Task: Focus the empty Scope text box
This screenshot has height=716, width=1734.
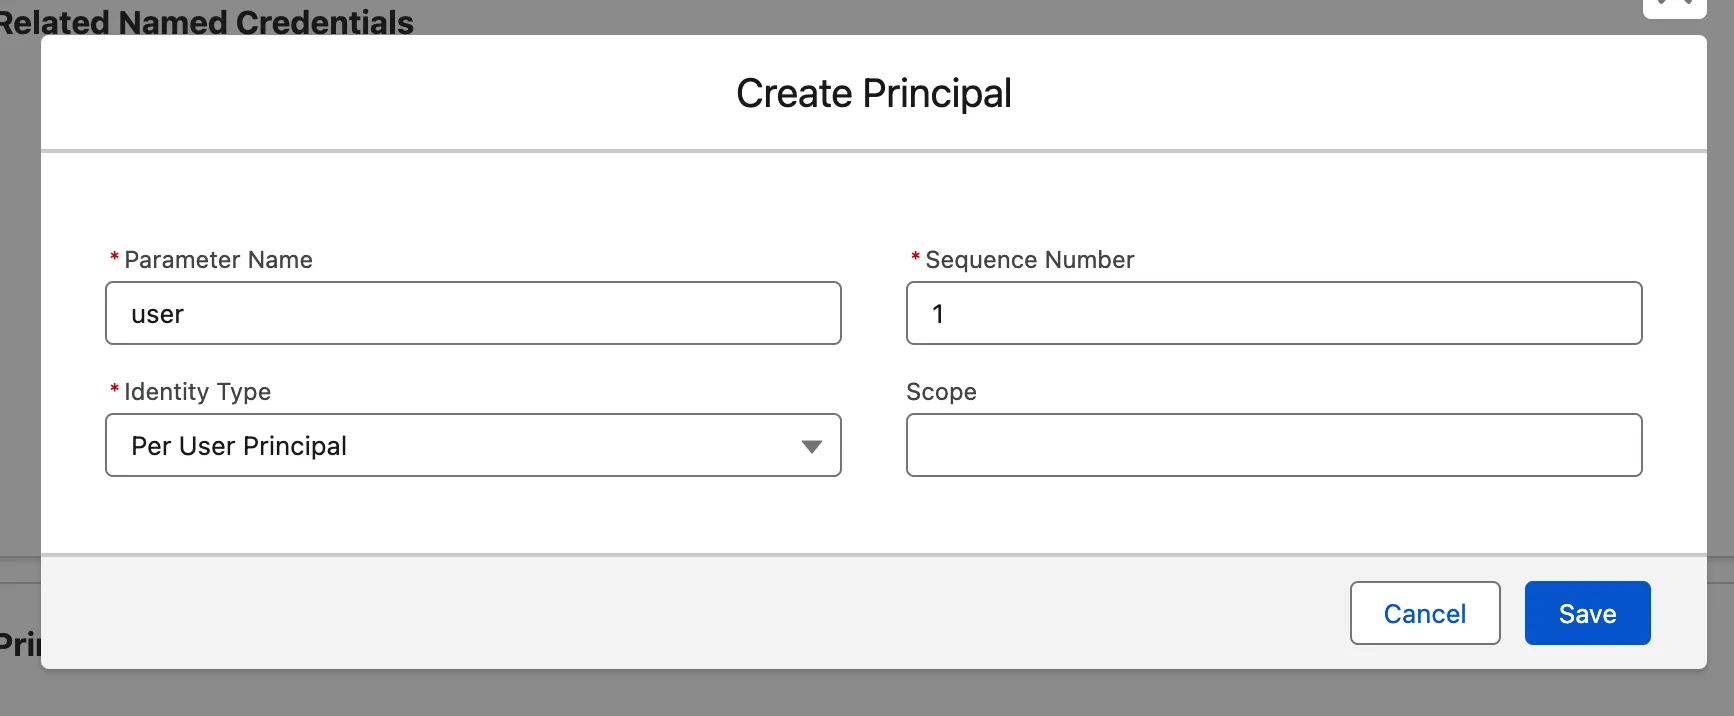Action: 1273,445
